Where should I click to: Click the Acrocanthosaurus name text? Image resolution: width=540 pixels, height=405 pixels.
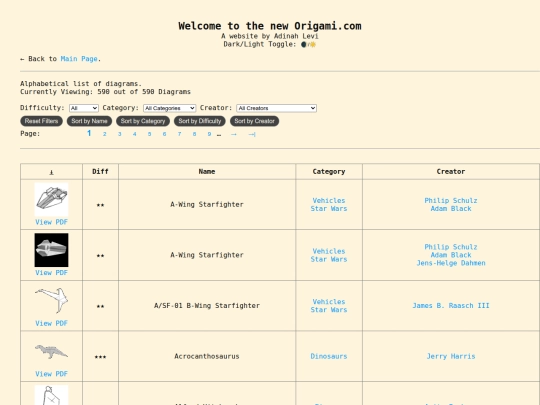(x=207, y=356)
